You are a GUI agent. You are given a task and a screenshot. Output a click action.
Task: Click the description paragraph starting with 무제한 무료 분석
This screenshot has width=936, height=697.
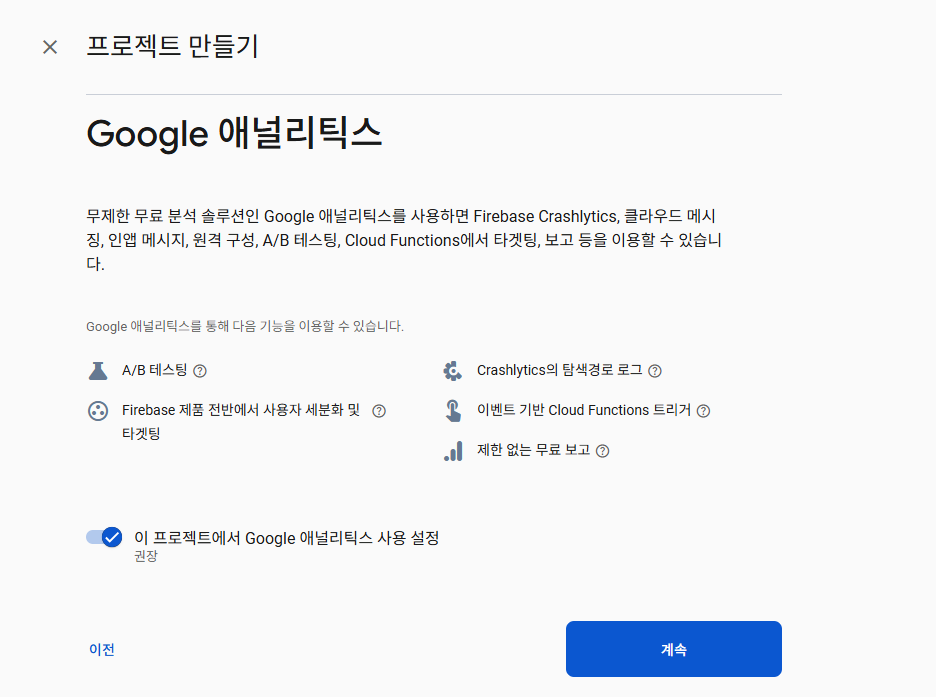point(404,240)
